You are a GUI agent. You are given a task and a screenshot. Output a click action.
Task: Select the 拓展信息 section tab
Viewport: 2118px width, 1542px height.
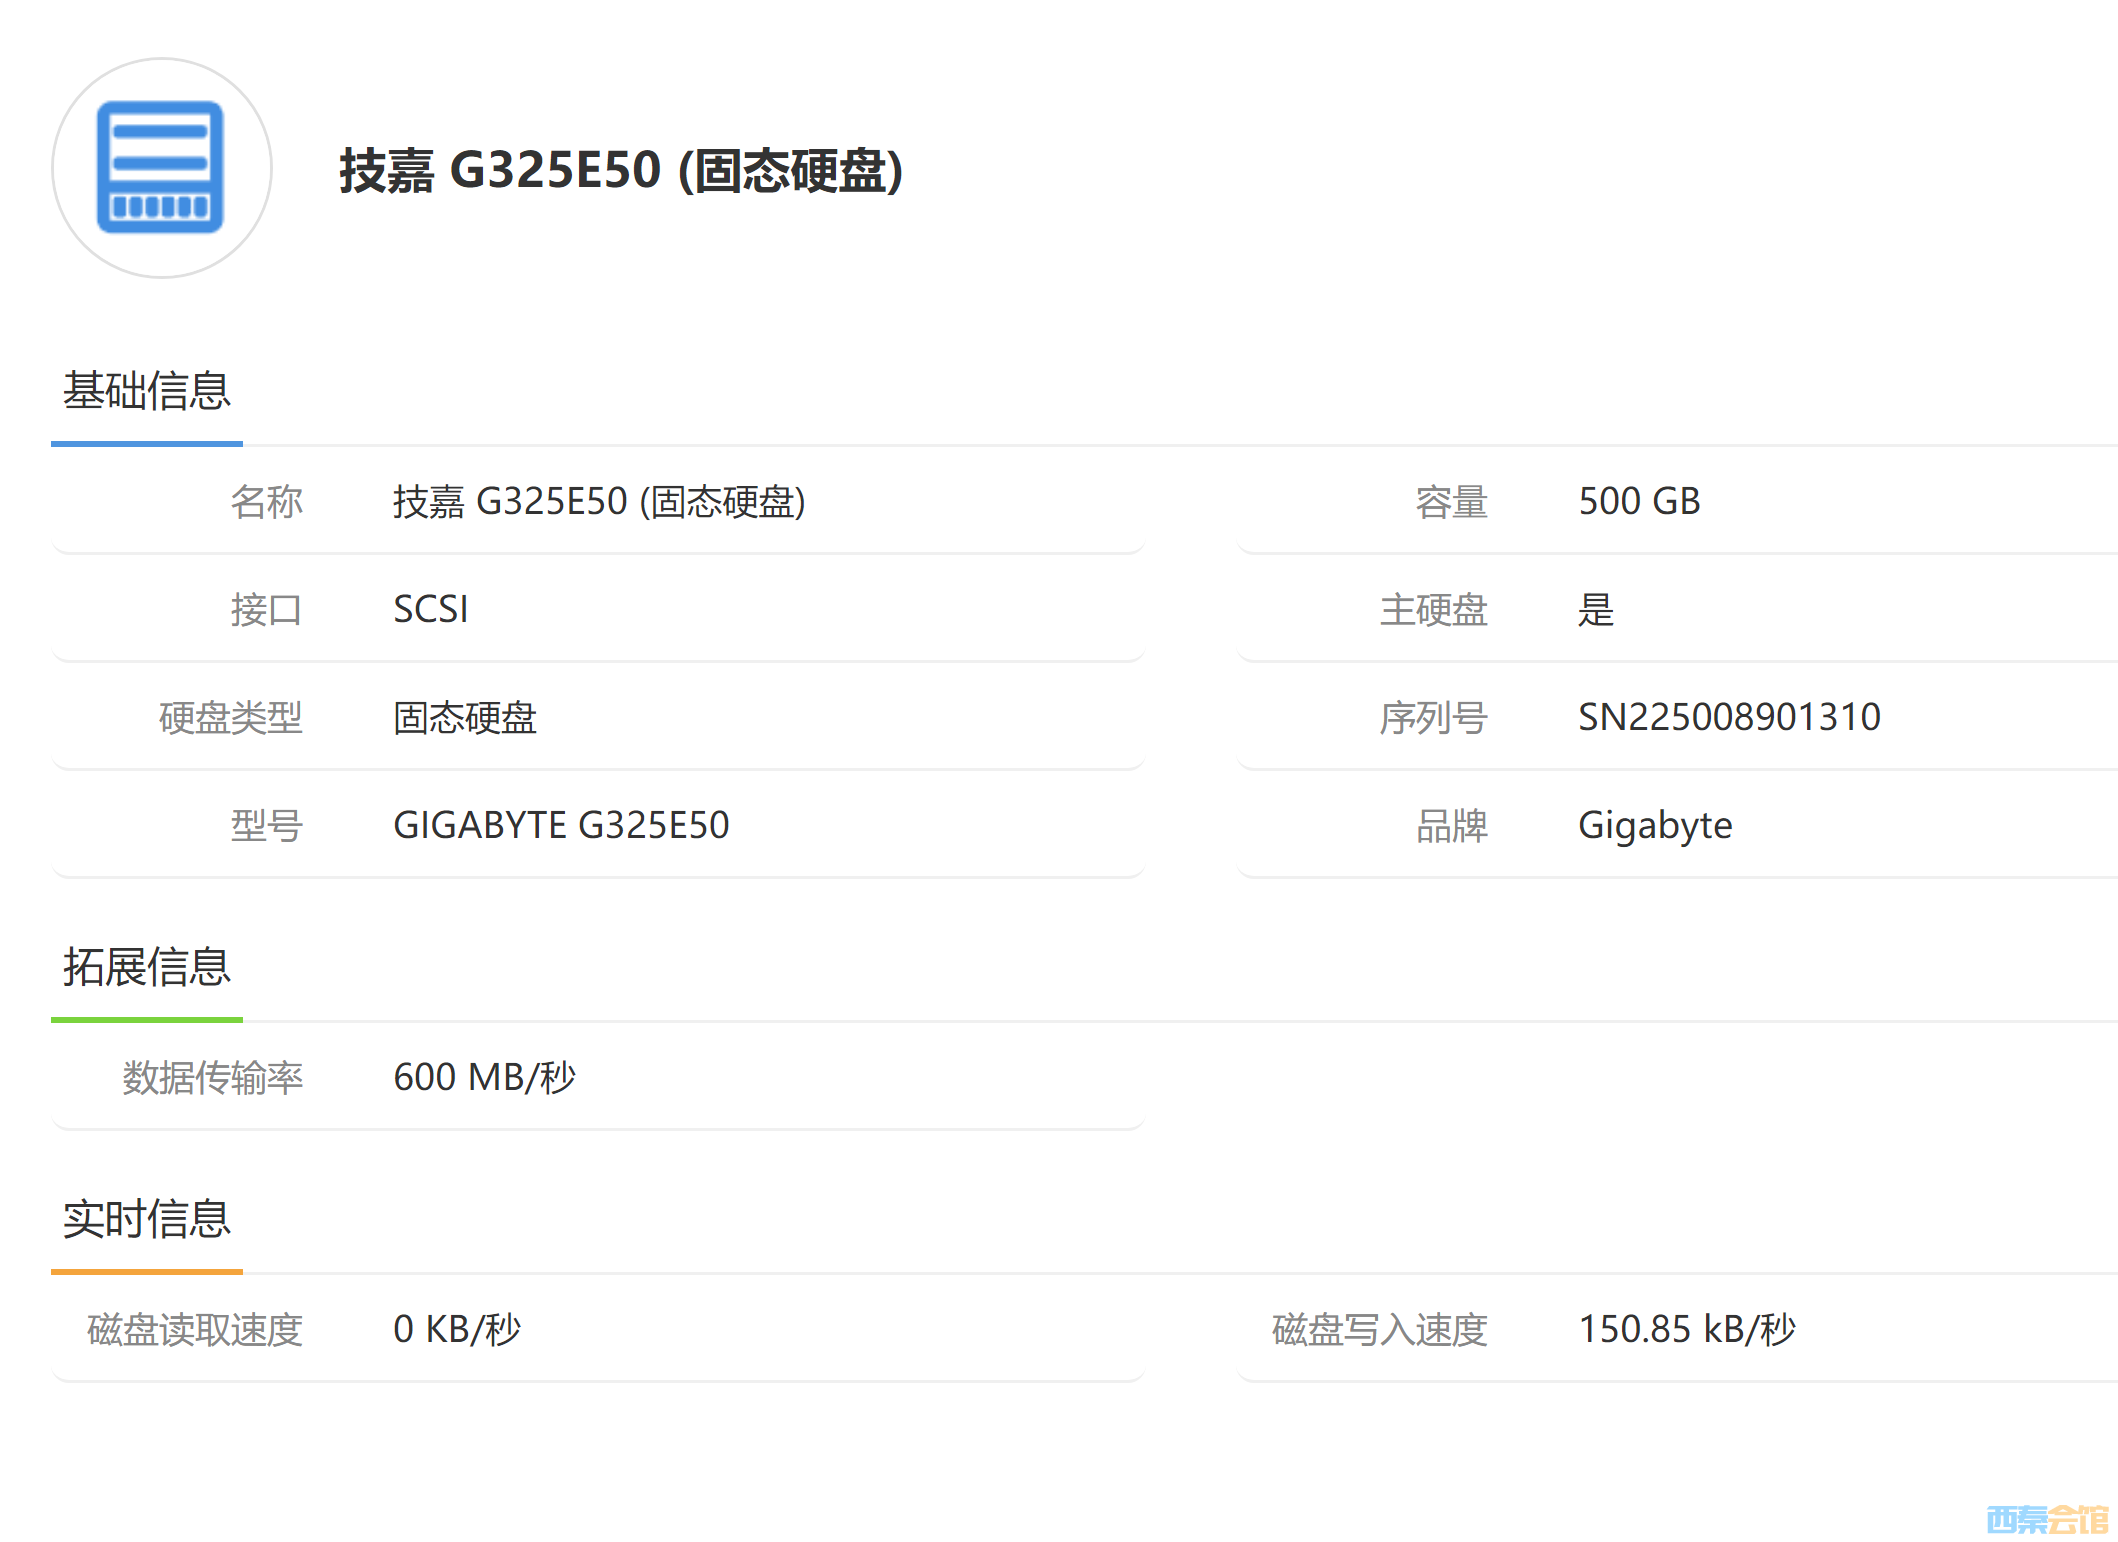pyautogui.click(x=147, y=967)
